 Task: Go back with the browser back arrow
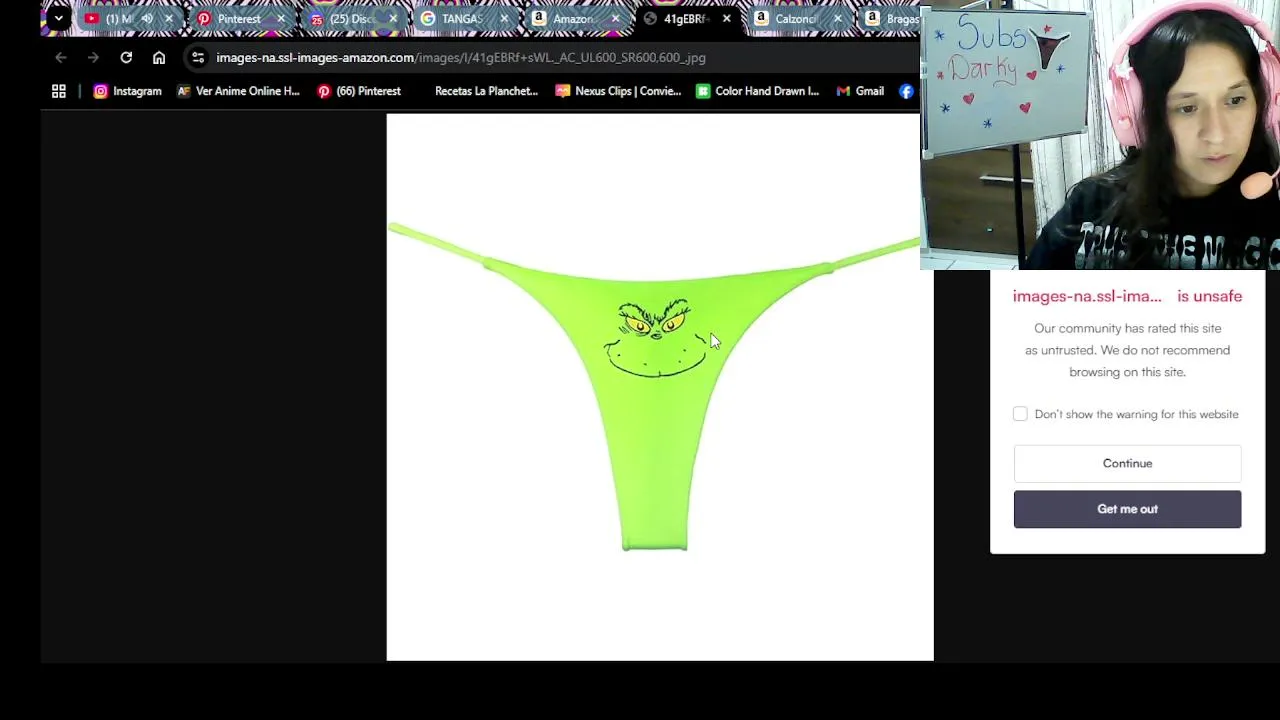pos(61,58)
